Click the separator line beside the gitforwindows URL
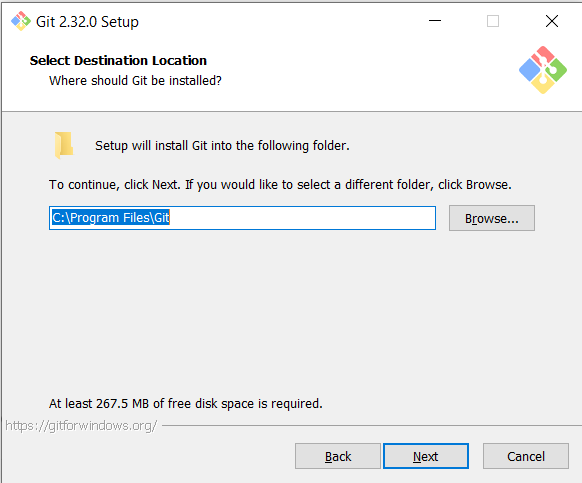582x483 pixels. pos(372,425)
